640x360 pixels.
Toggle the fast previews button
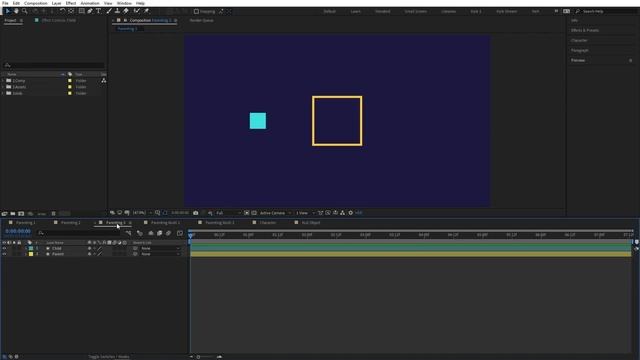[x=328, y=213]
